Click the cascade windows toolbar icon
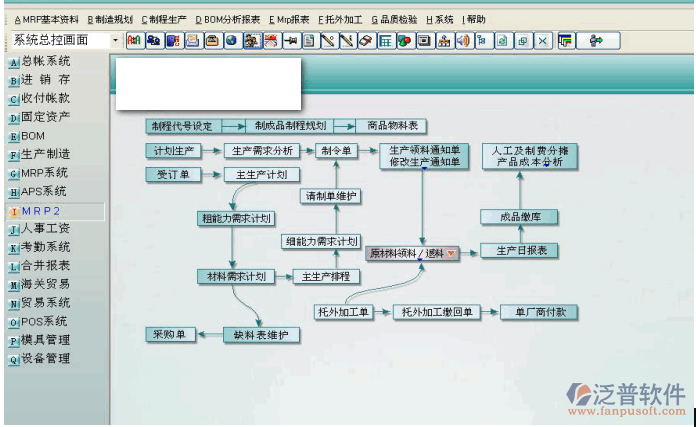 (522, 41)
